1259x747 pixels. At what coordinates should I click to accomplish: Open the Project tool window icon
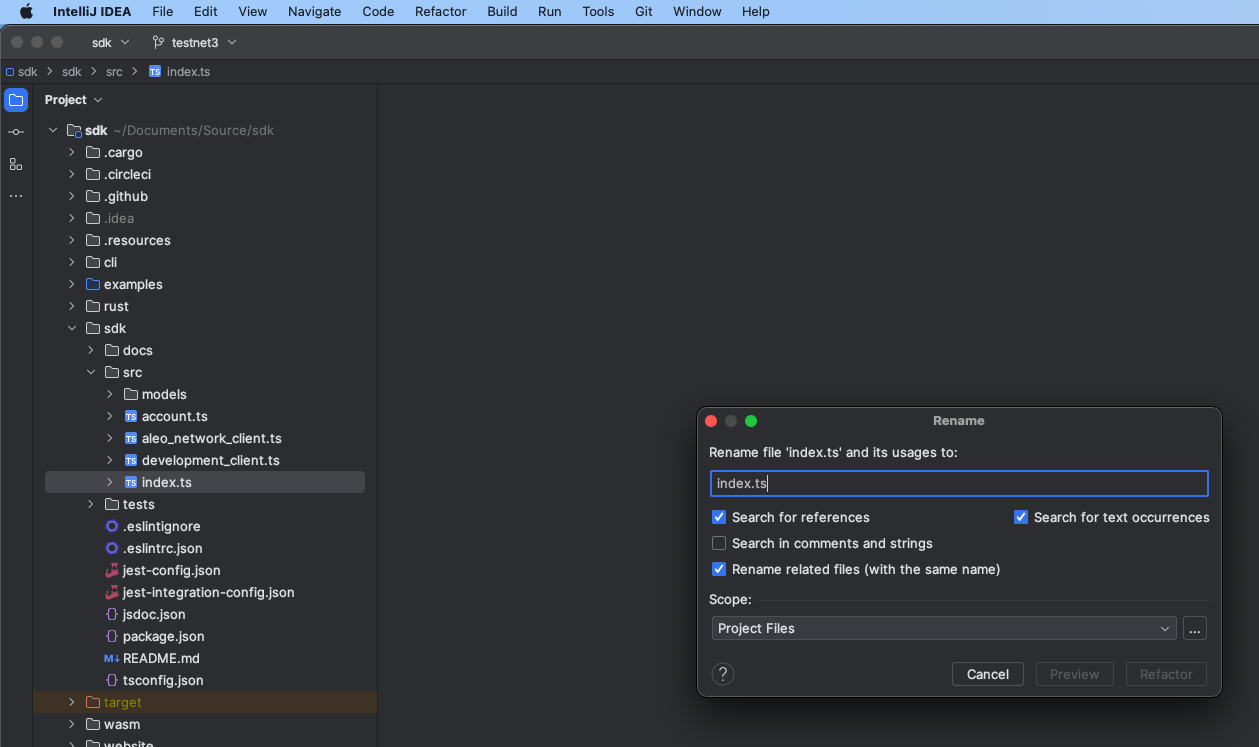(15, 100)
